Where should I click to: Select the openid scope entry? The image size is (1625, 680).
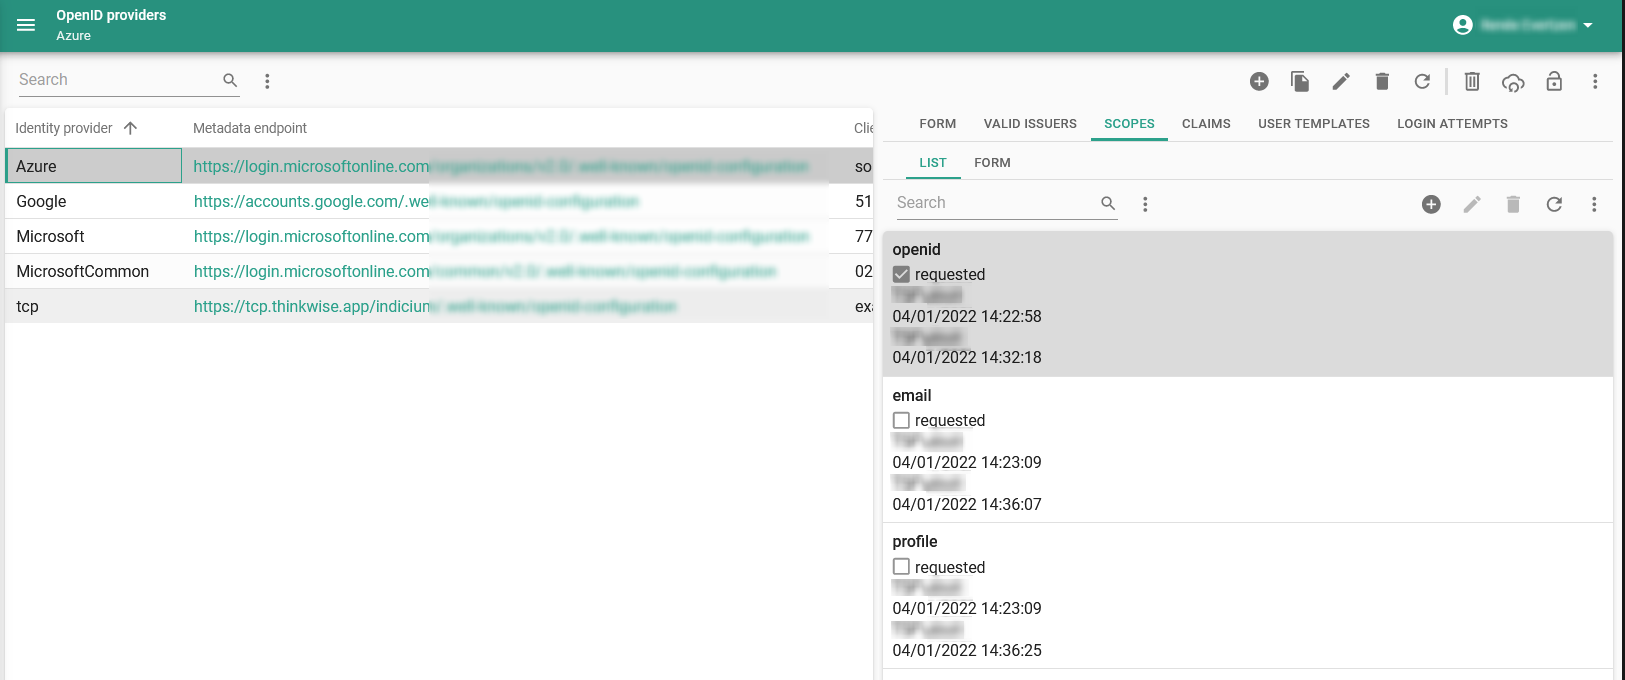(x=1247, y=304)
